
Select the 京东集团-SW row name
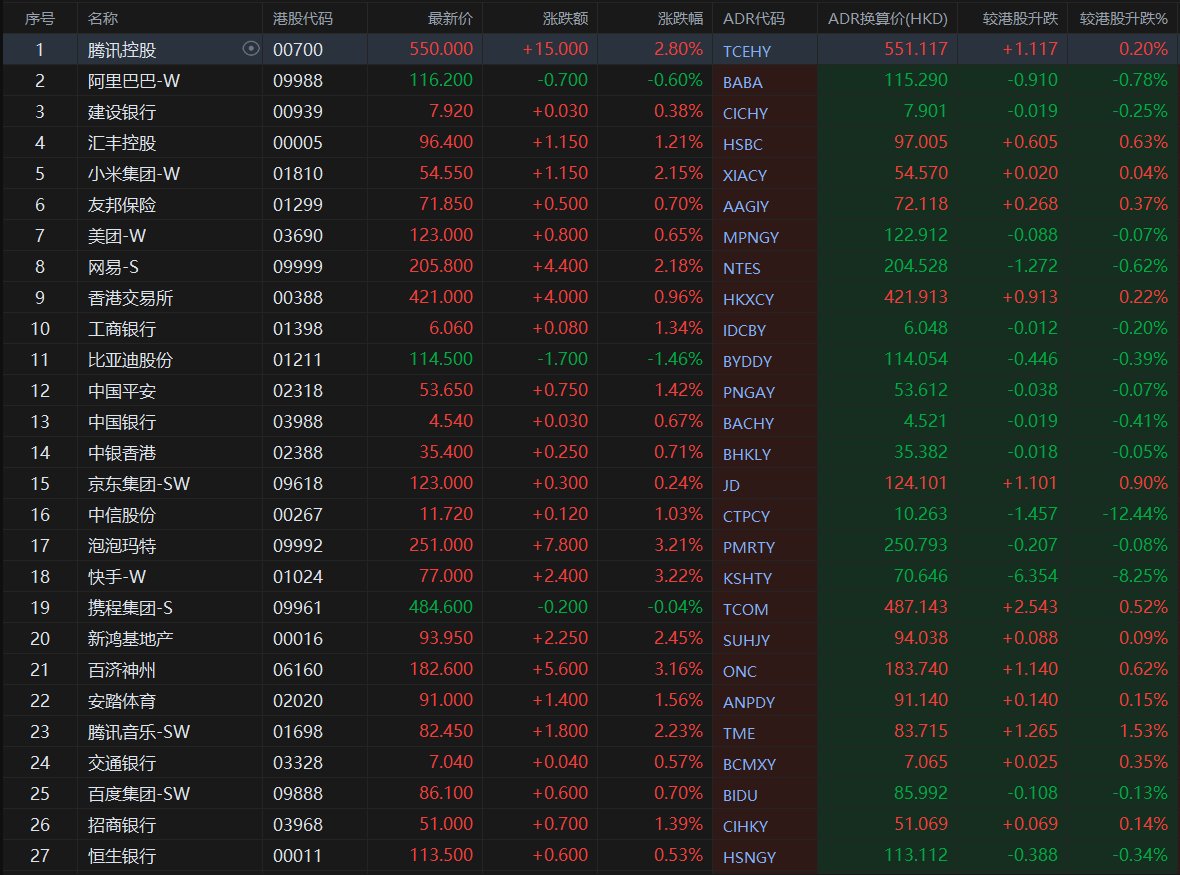[x=138, y=484]
